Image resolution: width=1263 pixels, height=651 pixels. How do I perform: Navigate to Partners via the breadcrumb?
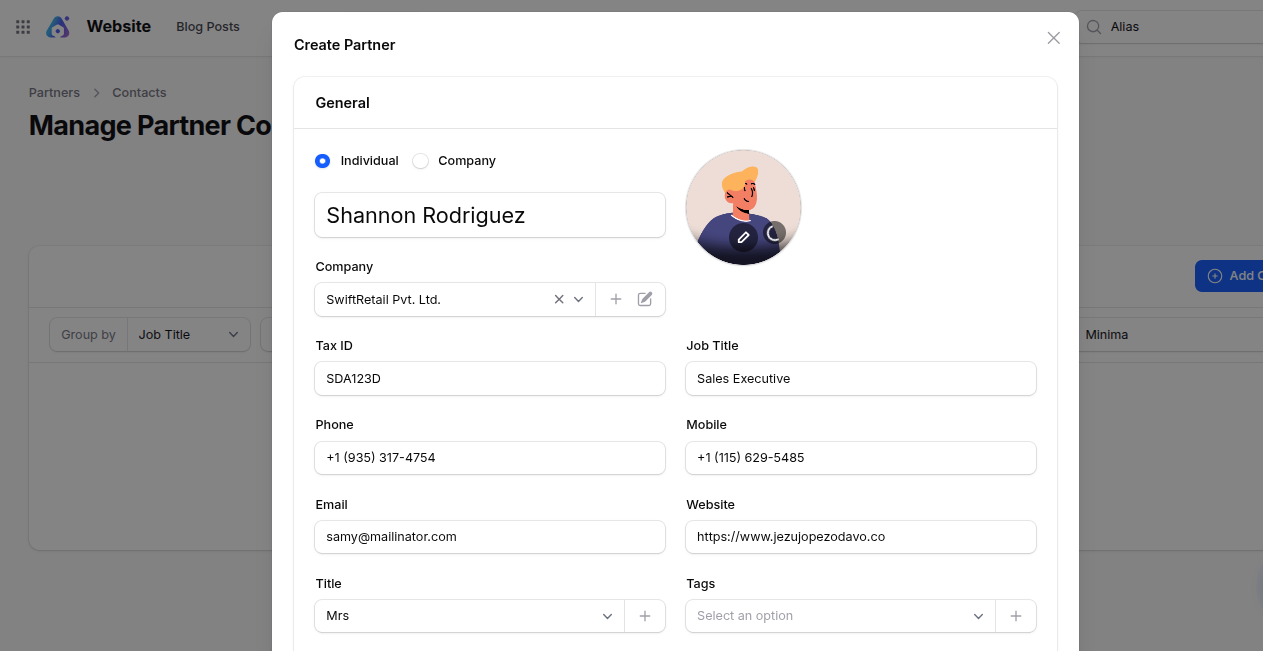(53, 92)
